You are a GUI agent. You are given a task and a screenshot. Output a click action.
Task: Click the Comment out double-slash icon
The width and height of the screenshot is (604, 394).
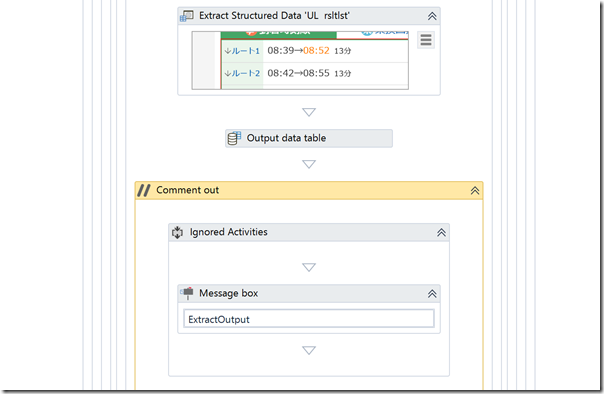click(x=144, y=190)
